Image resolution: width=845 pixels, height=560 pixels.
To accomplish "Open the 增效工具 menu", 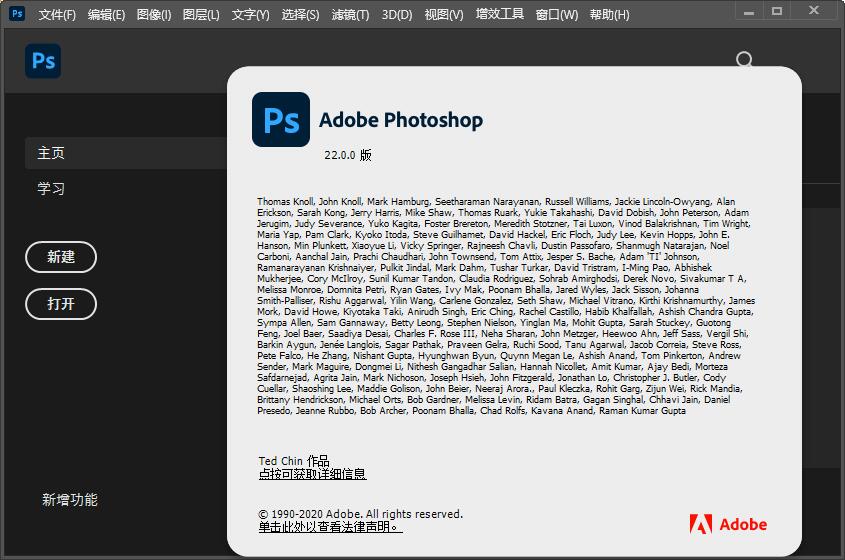I will [500, 14].
